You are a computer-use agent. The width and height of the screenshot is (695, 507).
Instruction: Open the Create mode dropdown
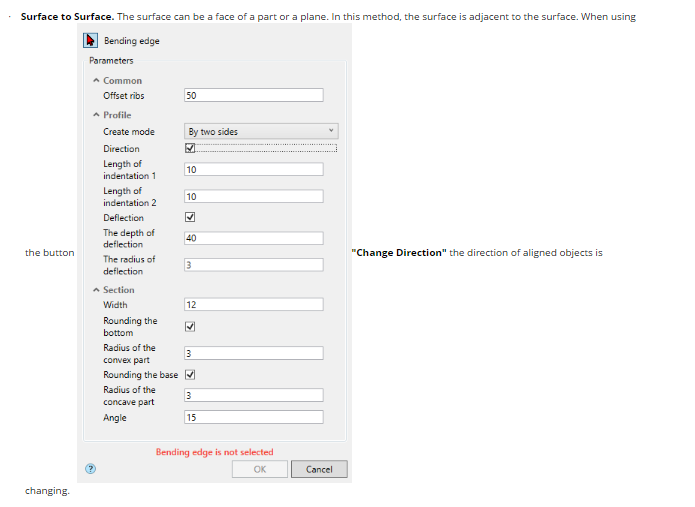[262, 131]
